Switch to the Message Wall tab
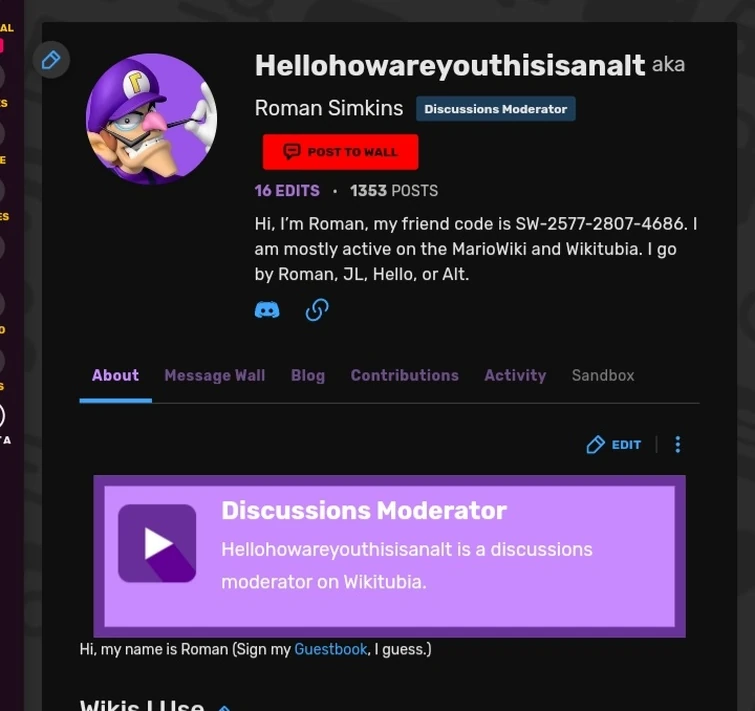The width and height of the screenshot is (755, 711). (215, 375)
